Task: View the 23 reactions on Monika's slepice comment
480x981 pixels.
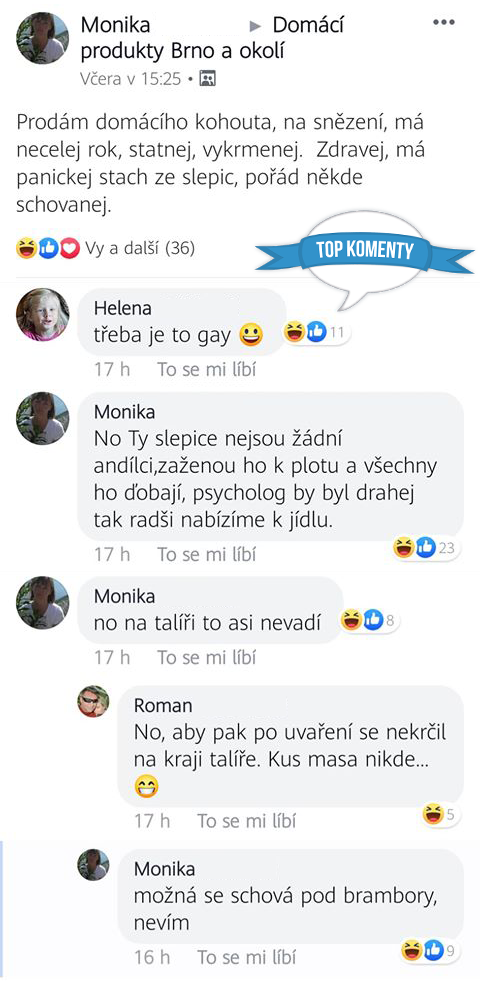Action: point(425,548)
